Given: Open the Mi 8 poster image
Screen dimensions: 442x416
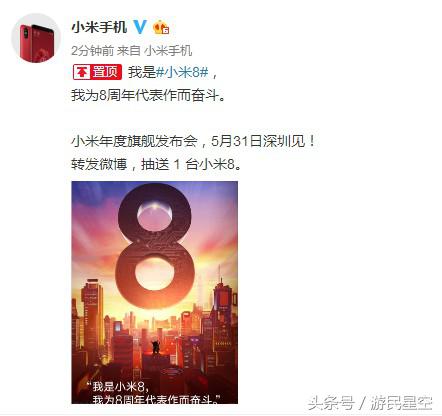Looking at the screenshot, I should click(x=155, y=292).
